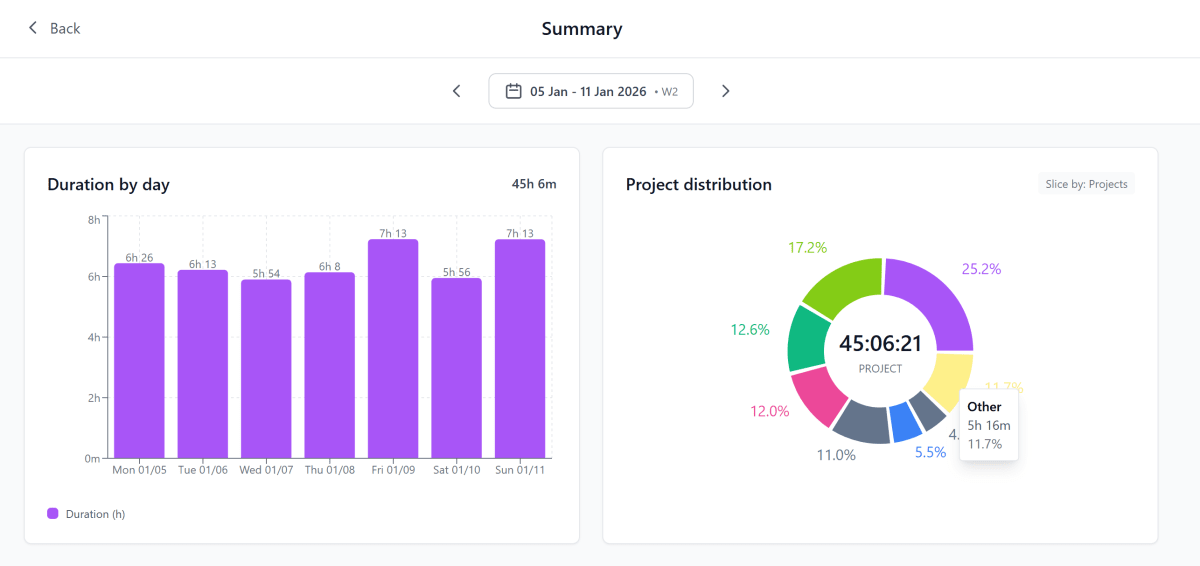
Task: Click the calendar icon in date picker
Action: point(514,91)
